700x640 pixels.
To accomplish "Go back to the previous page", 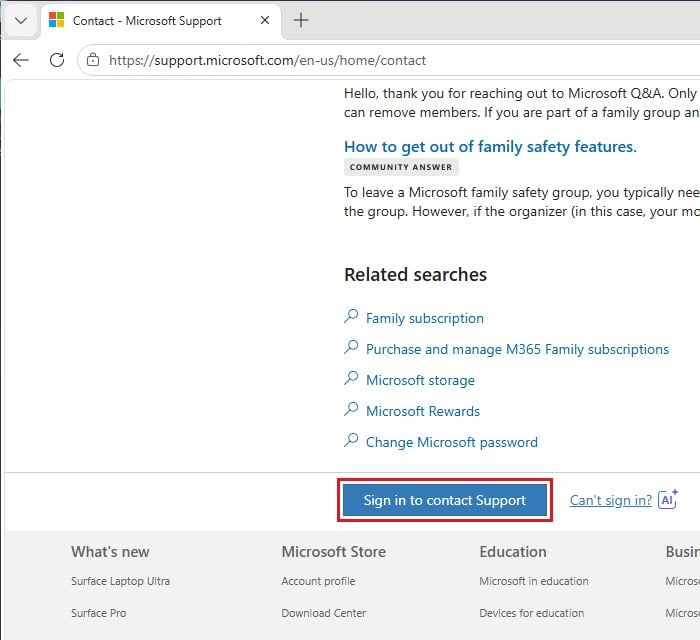I will click(x=21, y=60).
